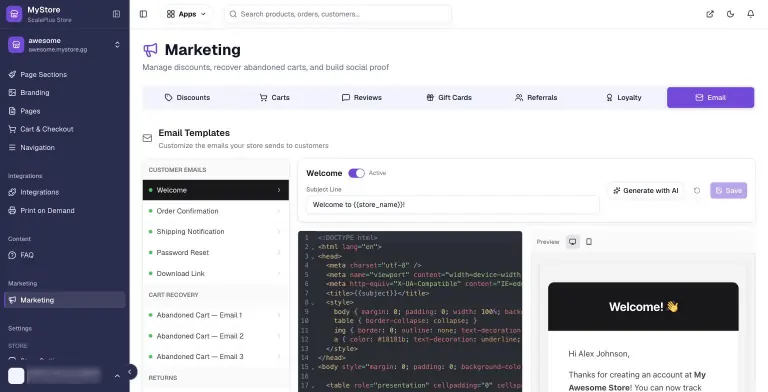Click the reset template icon
This screenshot has width=768, height=392.
click(697, 191)
